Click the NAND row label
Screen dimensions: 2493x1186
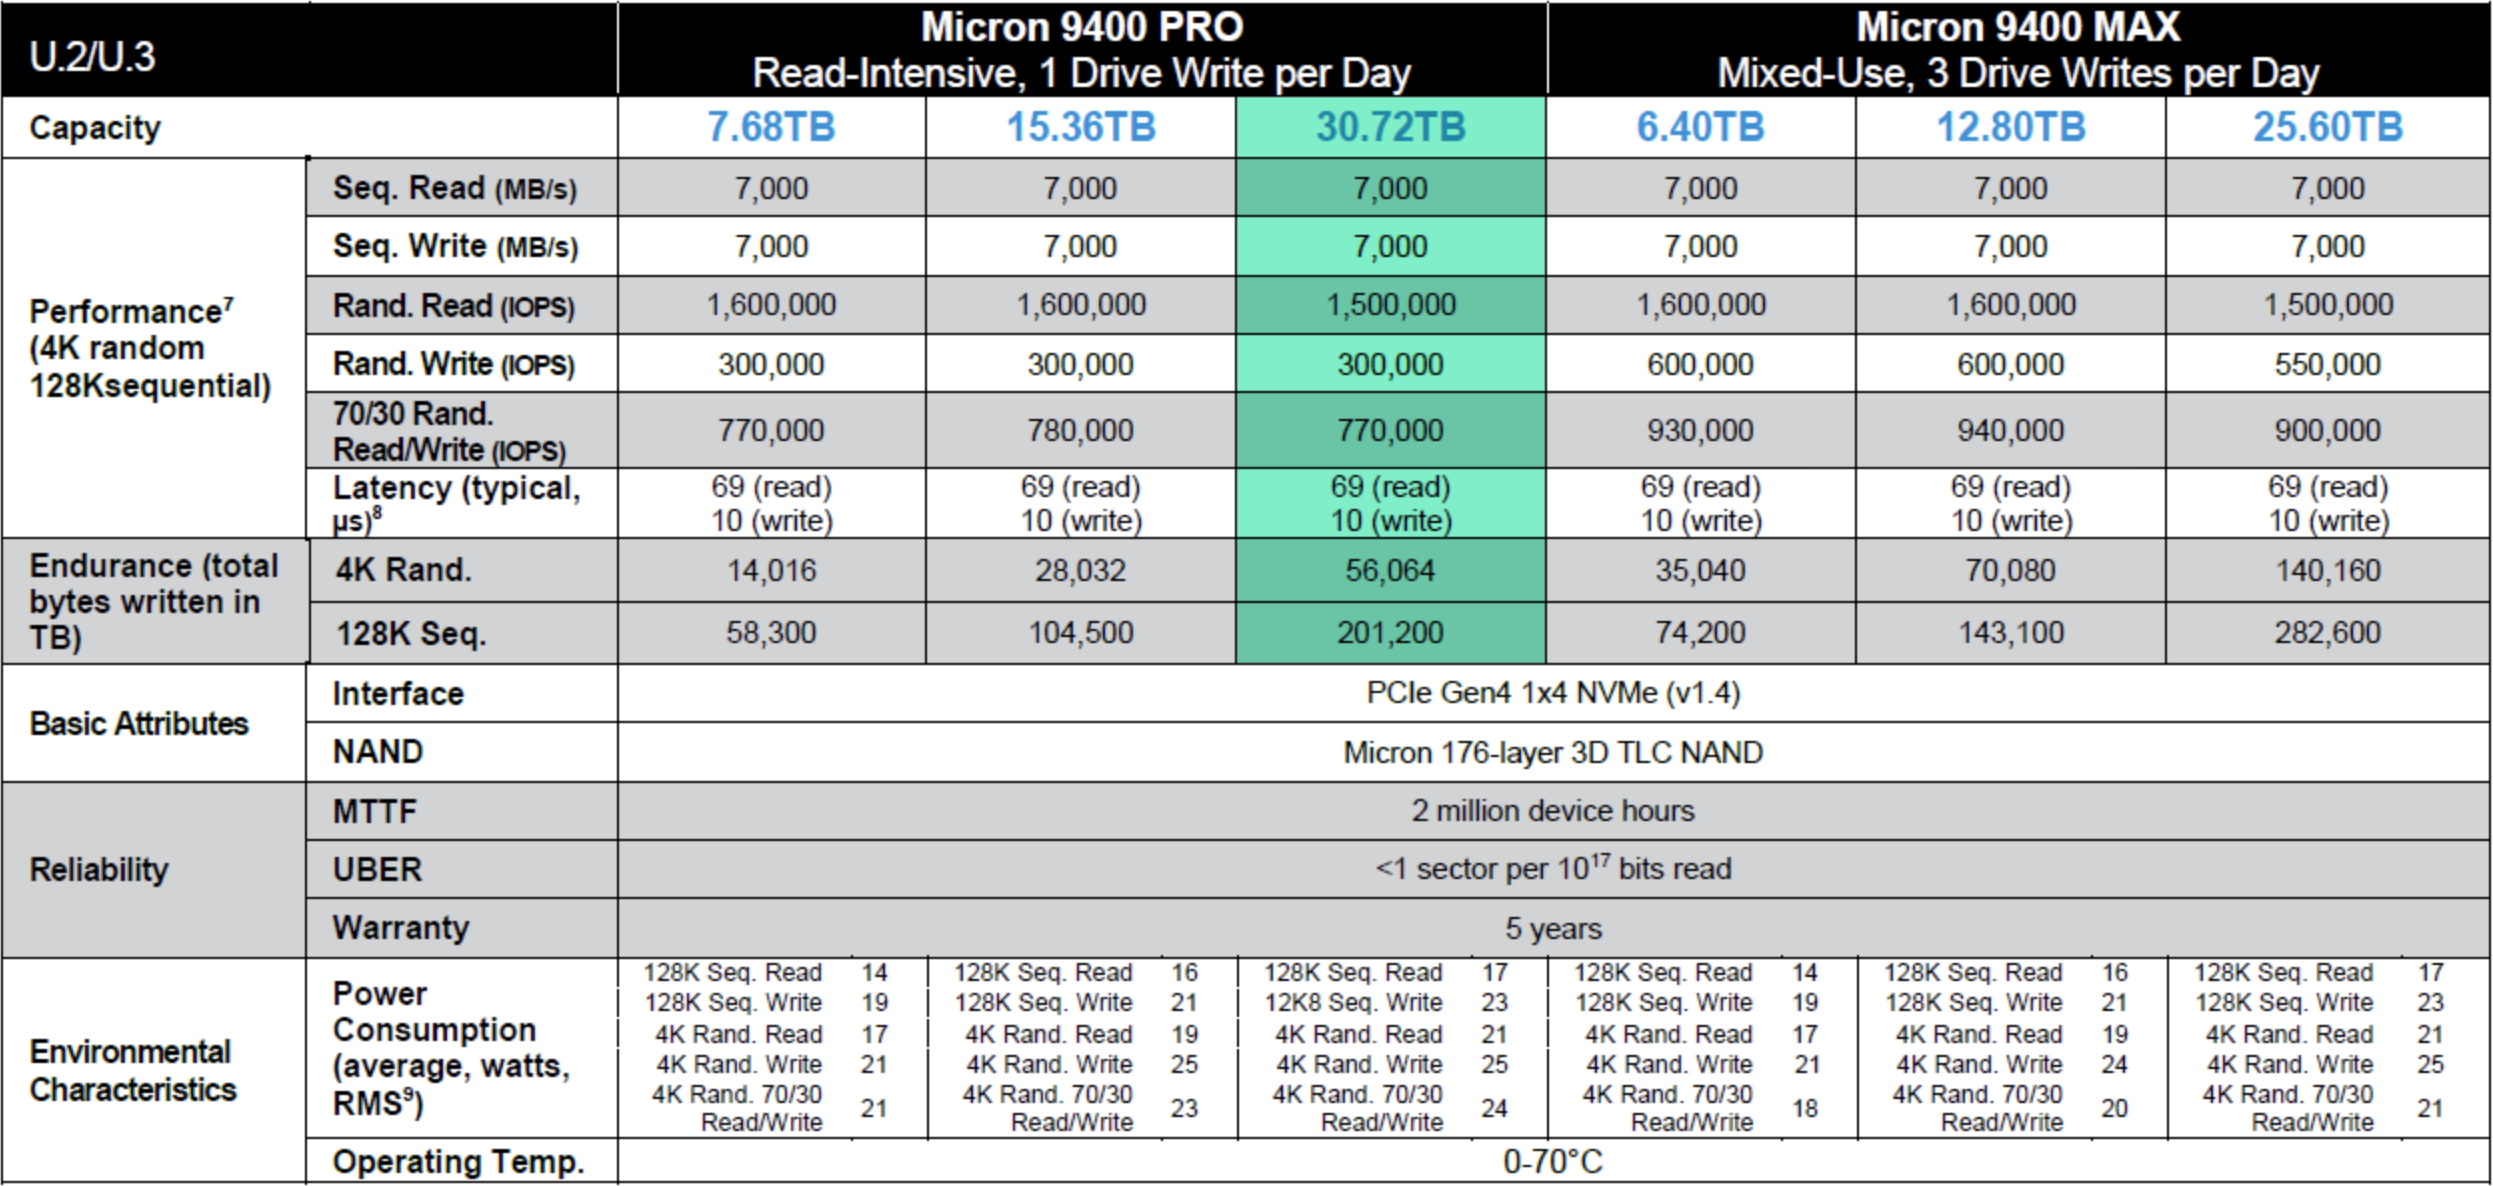point(377,752)
